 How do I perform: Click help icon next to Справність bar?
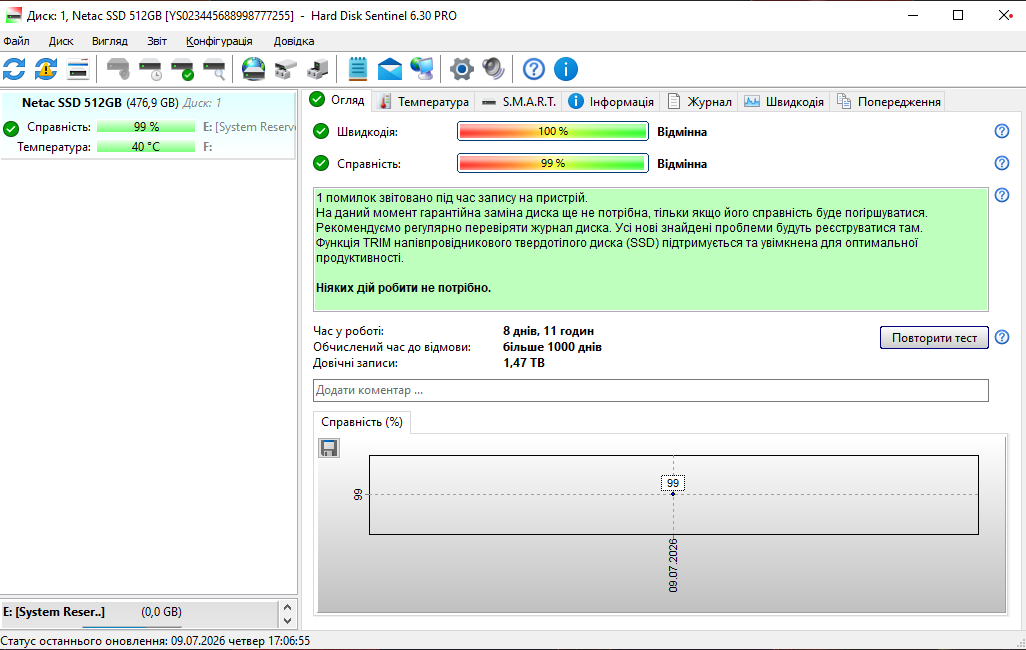(1002, 163)
